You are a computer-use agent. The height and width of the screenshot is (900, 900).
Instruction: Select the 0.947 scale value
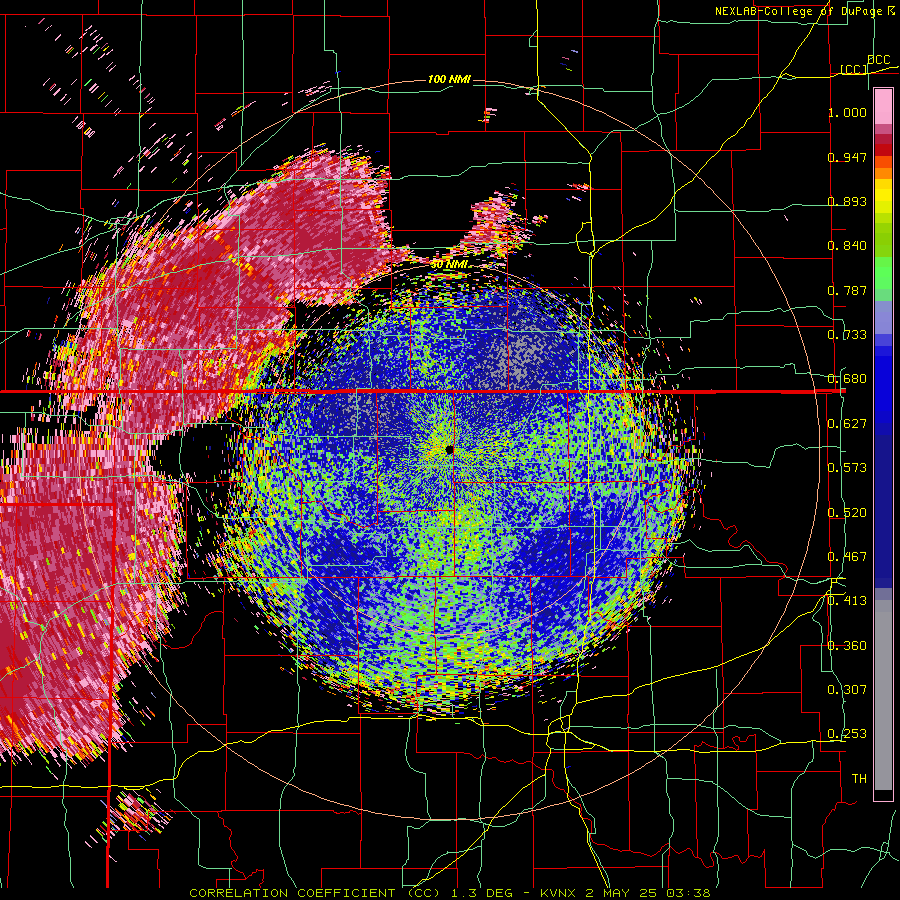(847, 157)
